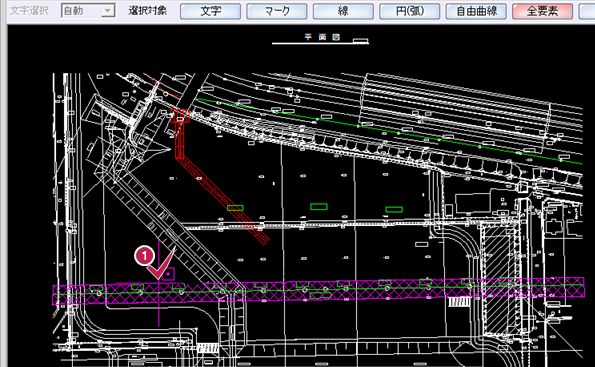Pick the 円(弧) selection target button
This screenshot has width=595, height=367.
click(x=409, y=11)
